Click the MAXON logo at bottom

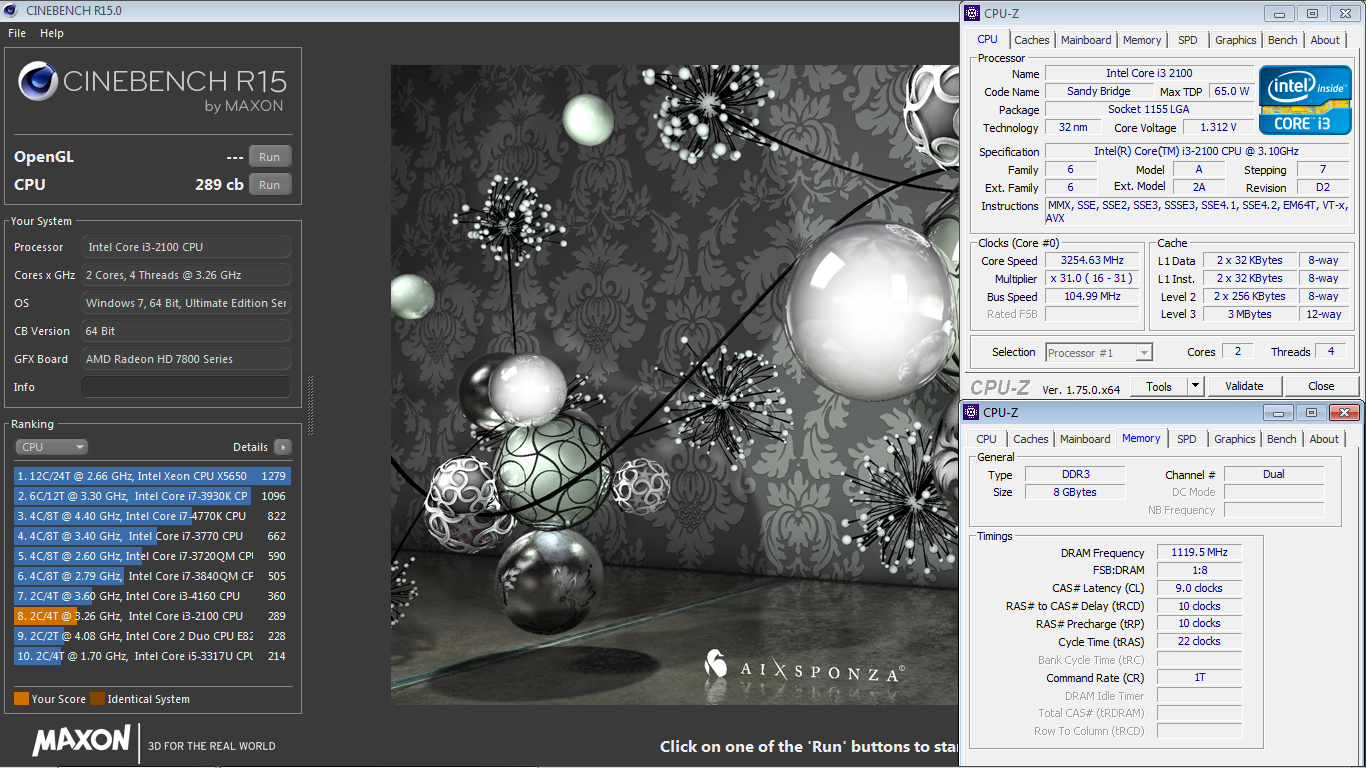point(82,741)
